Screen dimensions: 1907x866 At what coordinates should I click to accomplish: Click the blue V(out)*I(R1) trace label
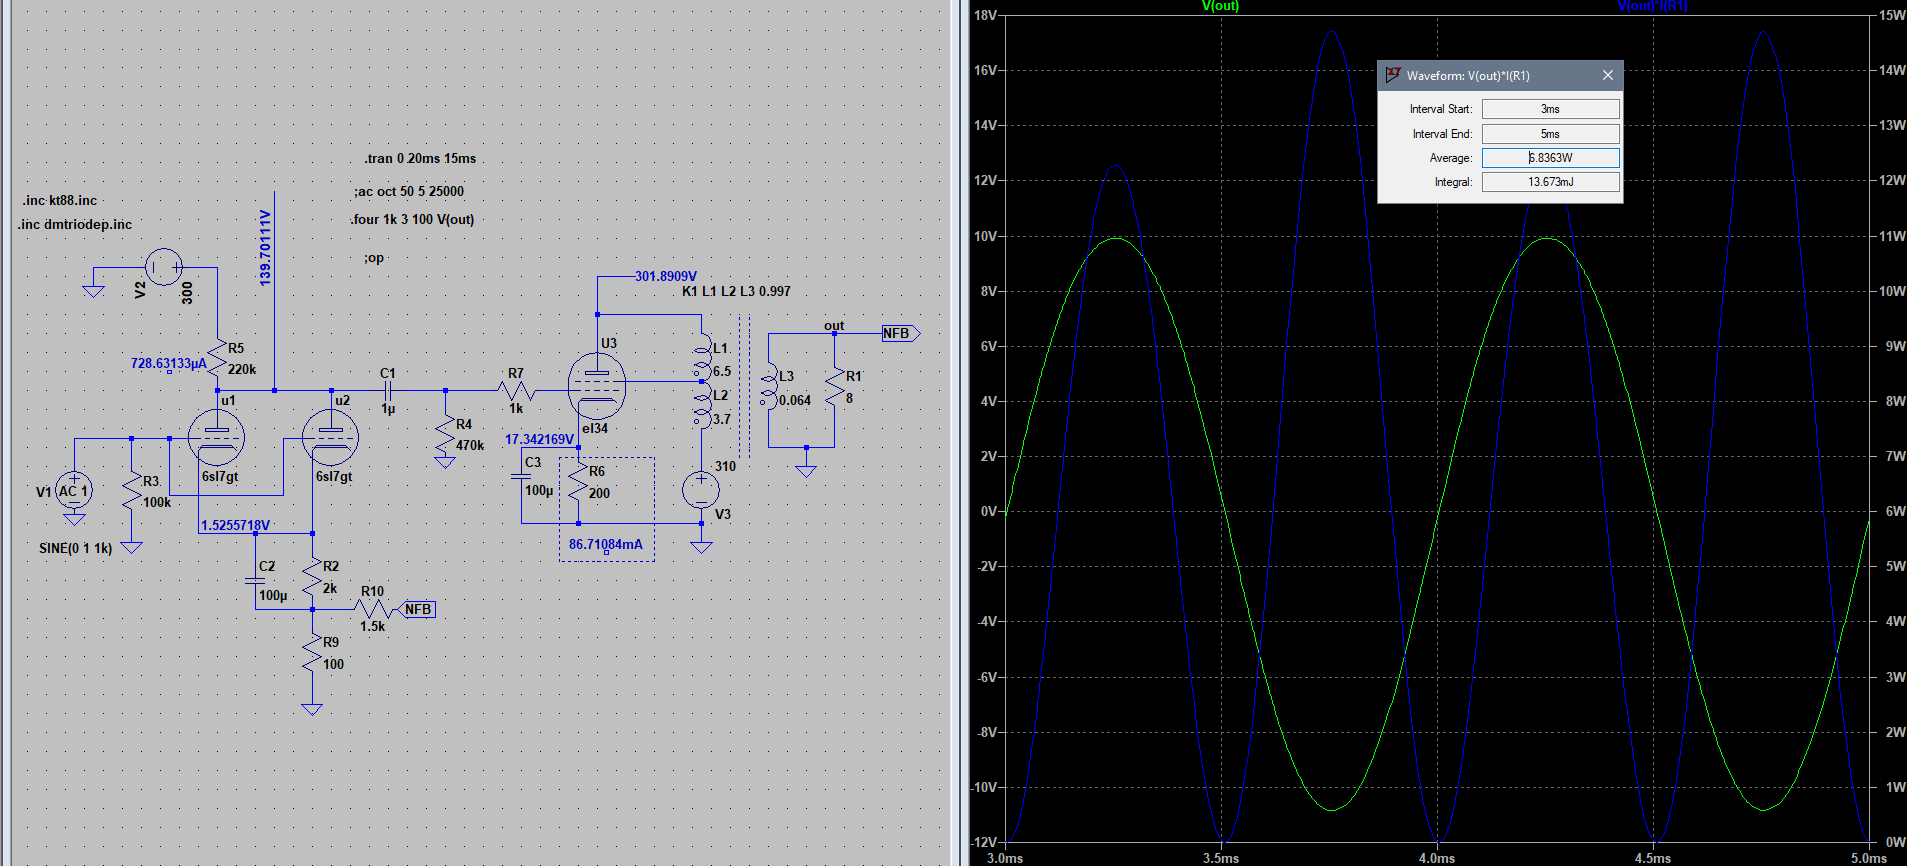1652,6
